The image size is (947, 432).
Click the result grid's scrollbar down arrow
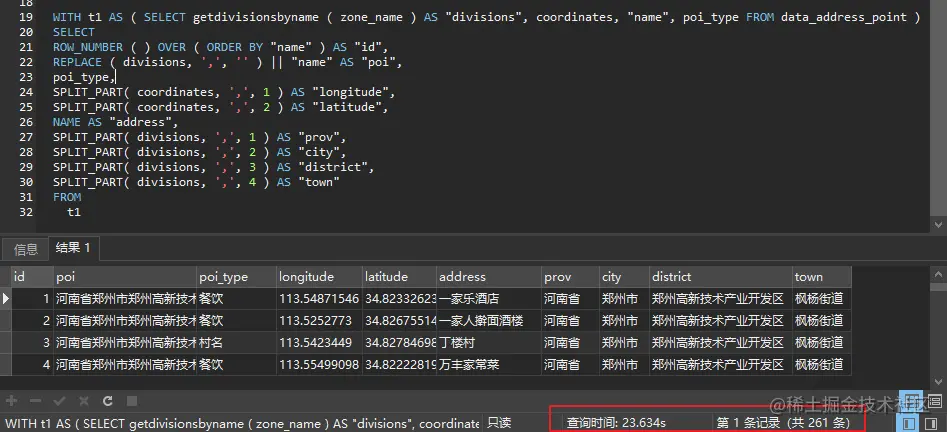pyautogui.click(x=940, y=381)
